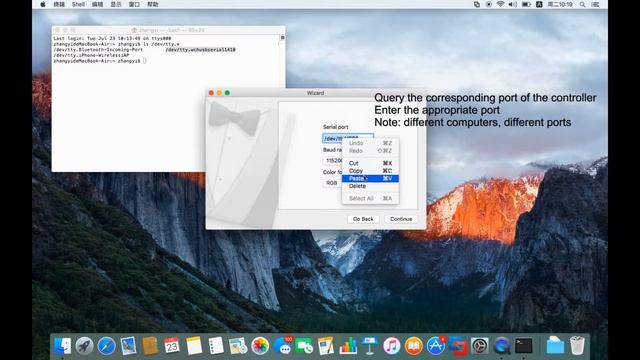Open System Preferences from the Dock

[480, 346]
